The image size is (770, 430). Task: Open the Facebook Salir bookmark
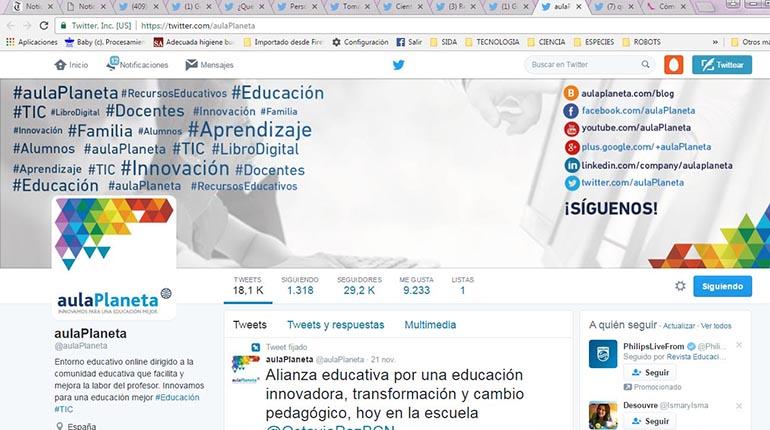coord(409,42)
